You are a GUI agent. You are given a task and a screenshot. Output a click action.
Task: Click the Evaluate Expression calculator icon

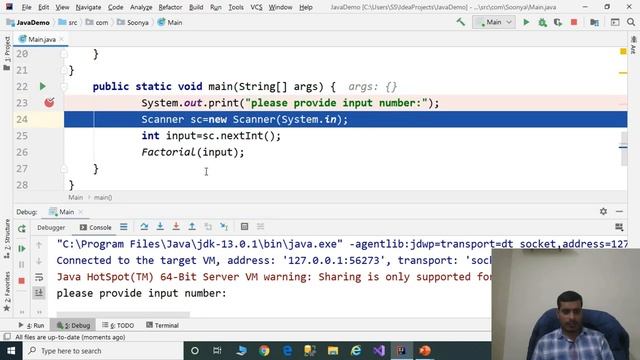click(x=244, y=227)
